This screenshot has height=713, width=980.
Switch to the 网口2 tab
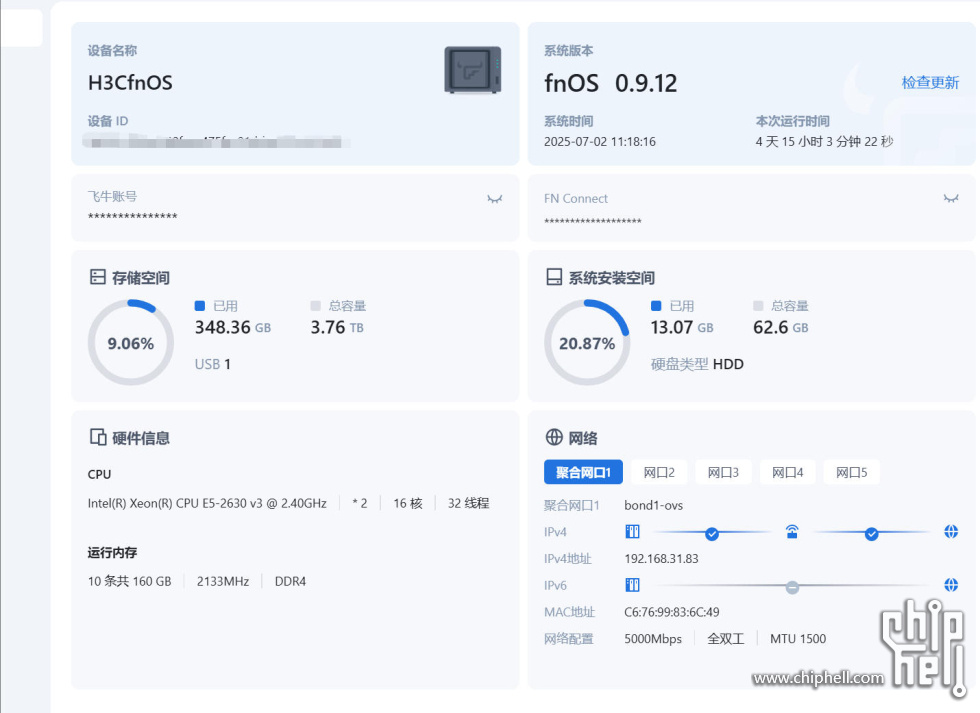[x=659, y=472]
